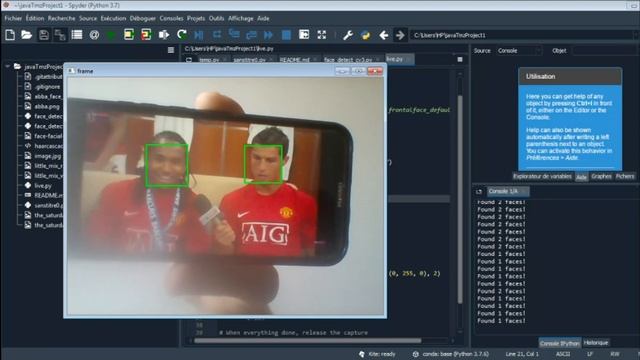Screen dimensions: 640x360
Task: Open the Source menu
Action: [88, 18]
